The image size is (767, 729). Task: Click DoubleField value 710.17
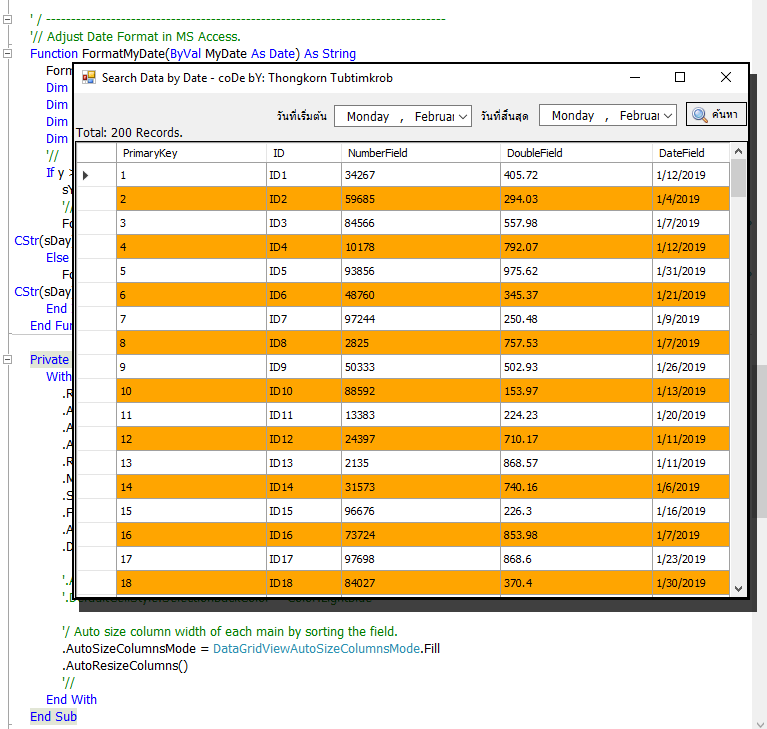coord(576,438)
